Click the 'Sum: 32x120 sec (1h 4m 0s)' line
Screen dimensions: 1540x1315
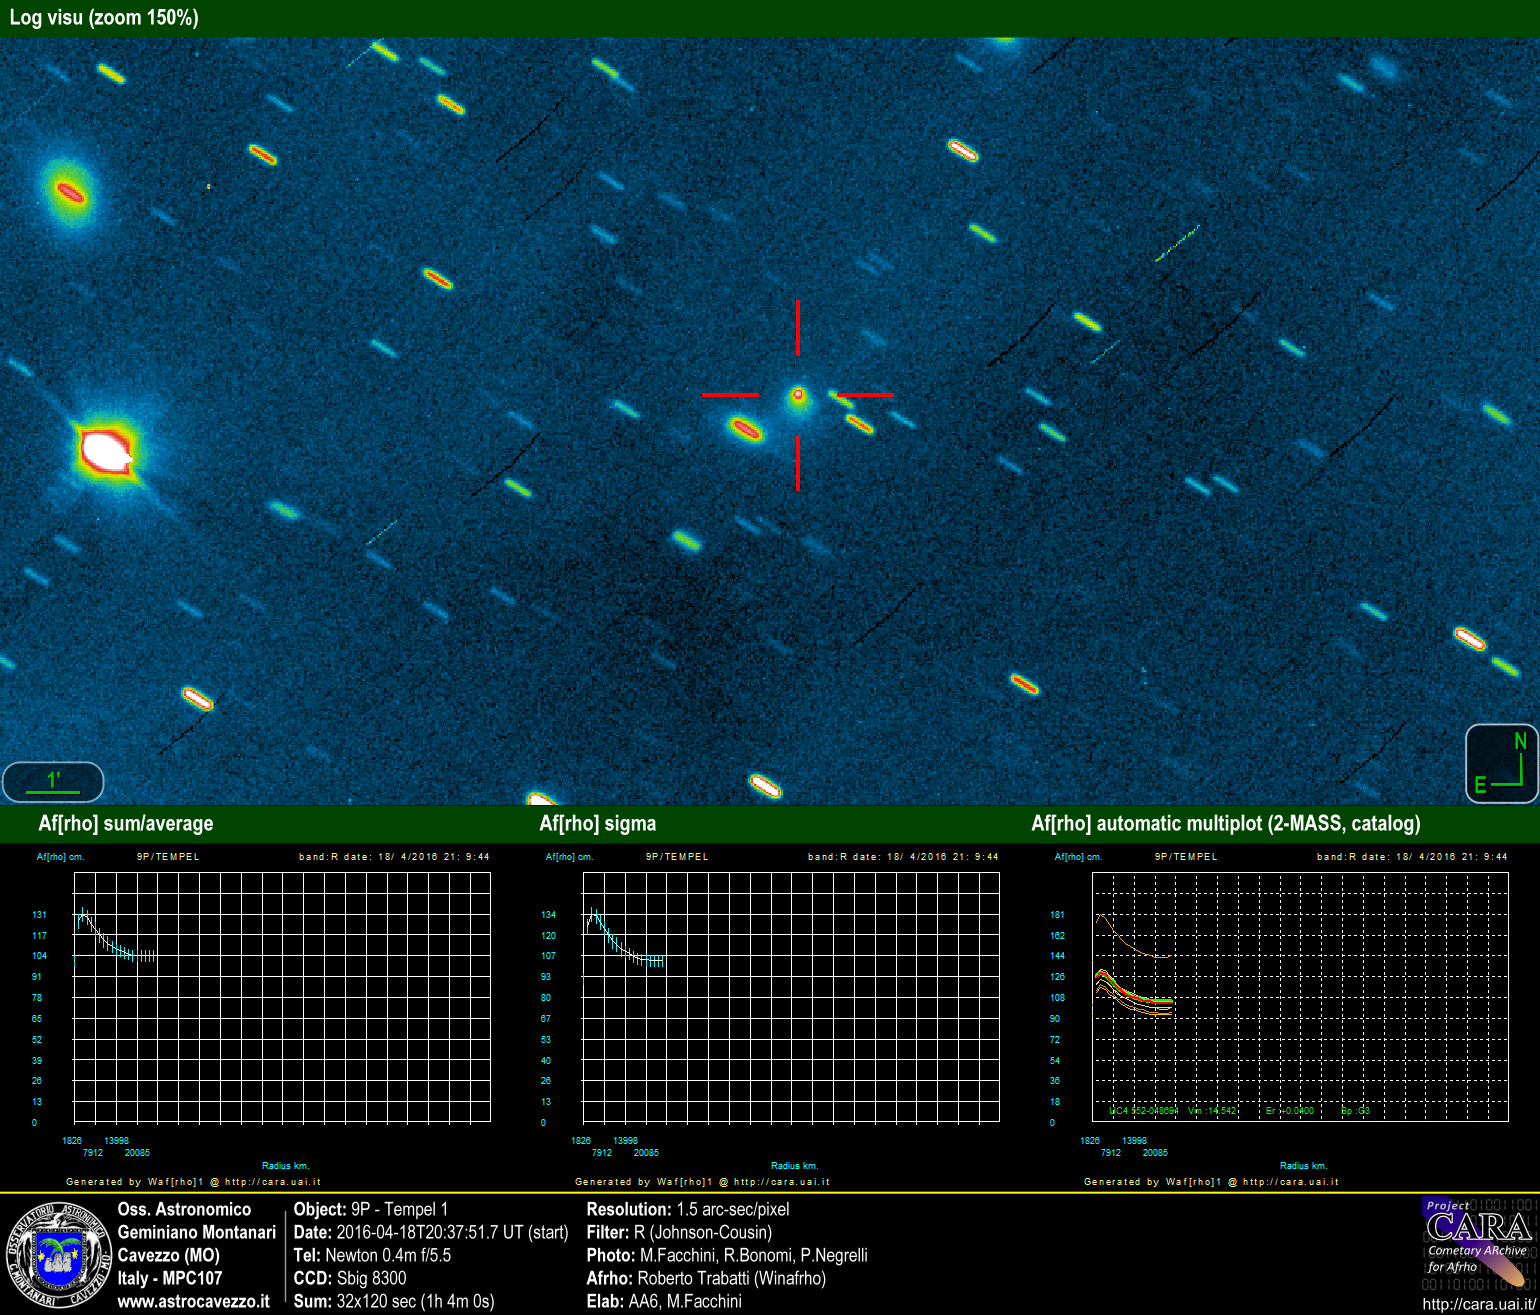(394, 1301)
